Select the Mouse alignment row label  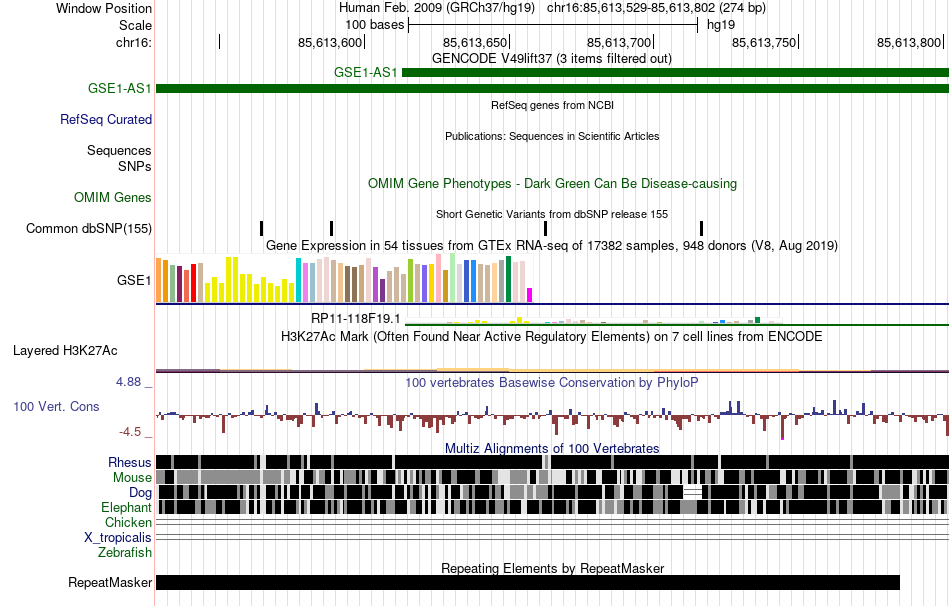[x=132, y=478]
